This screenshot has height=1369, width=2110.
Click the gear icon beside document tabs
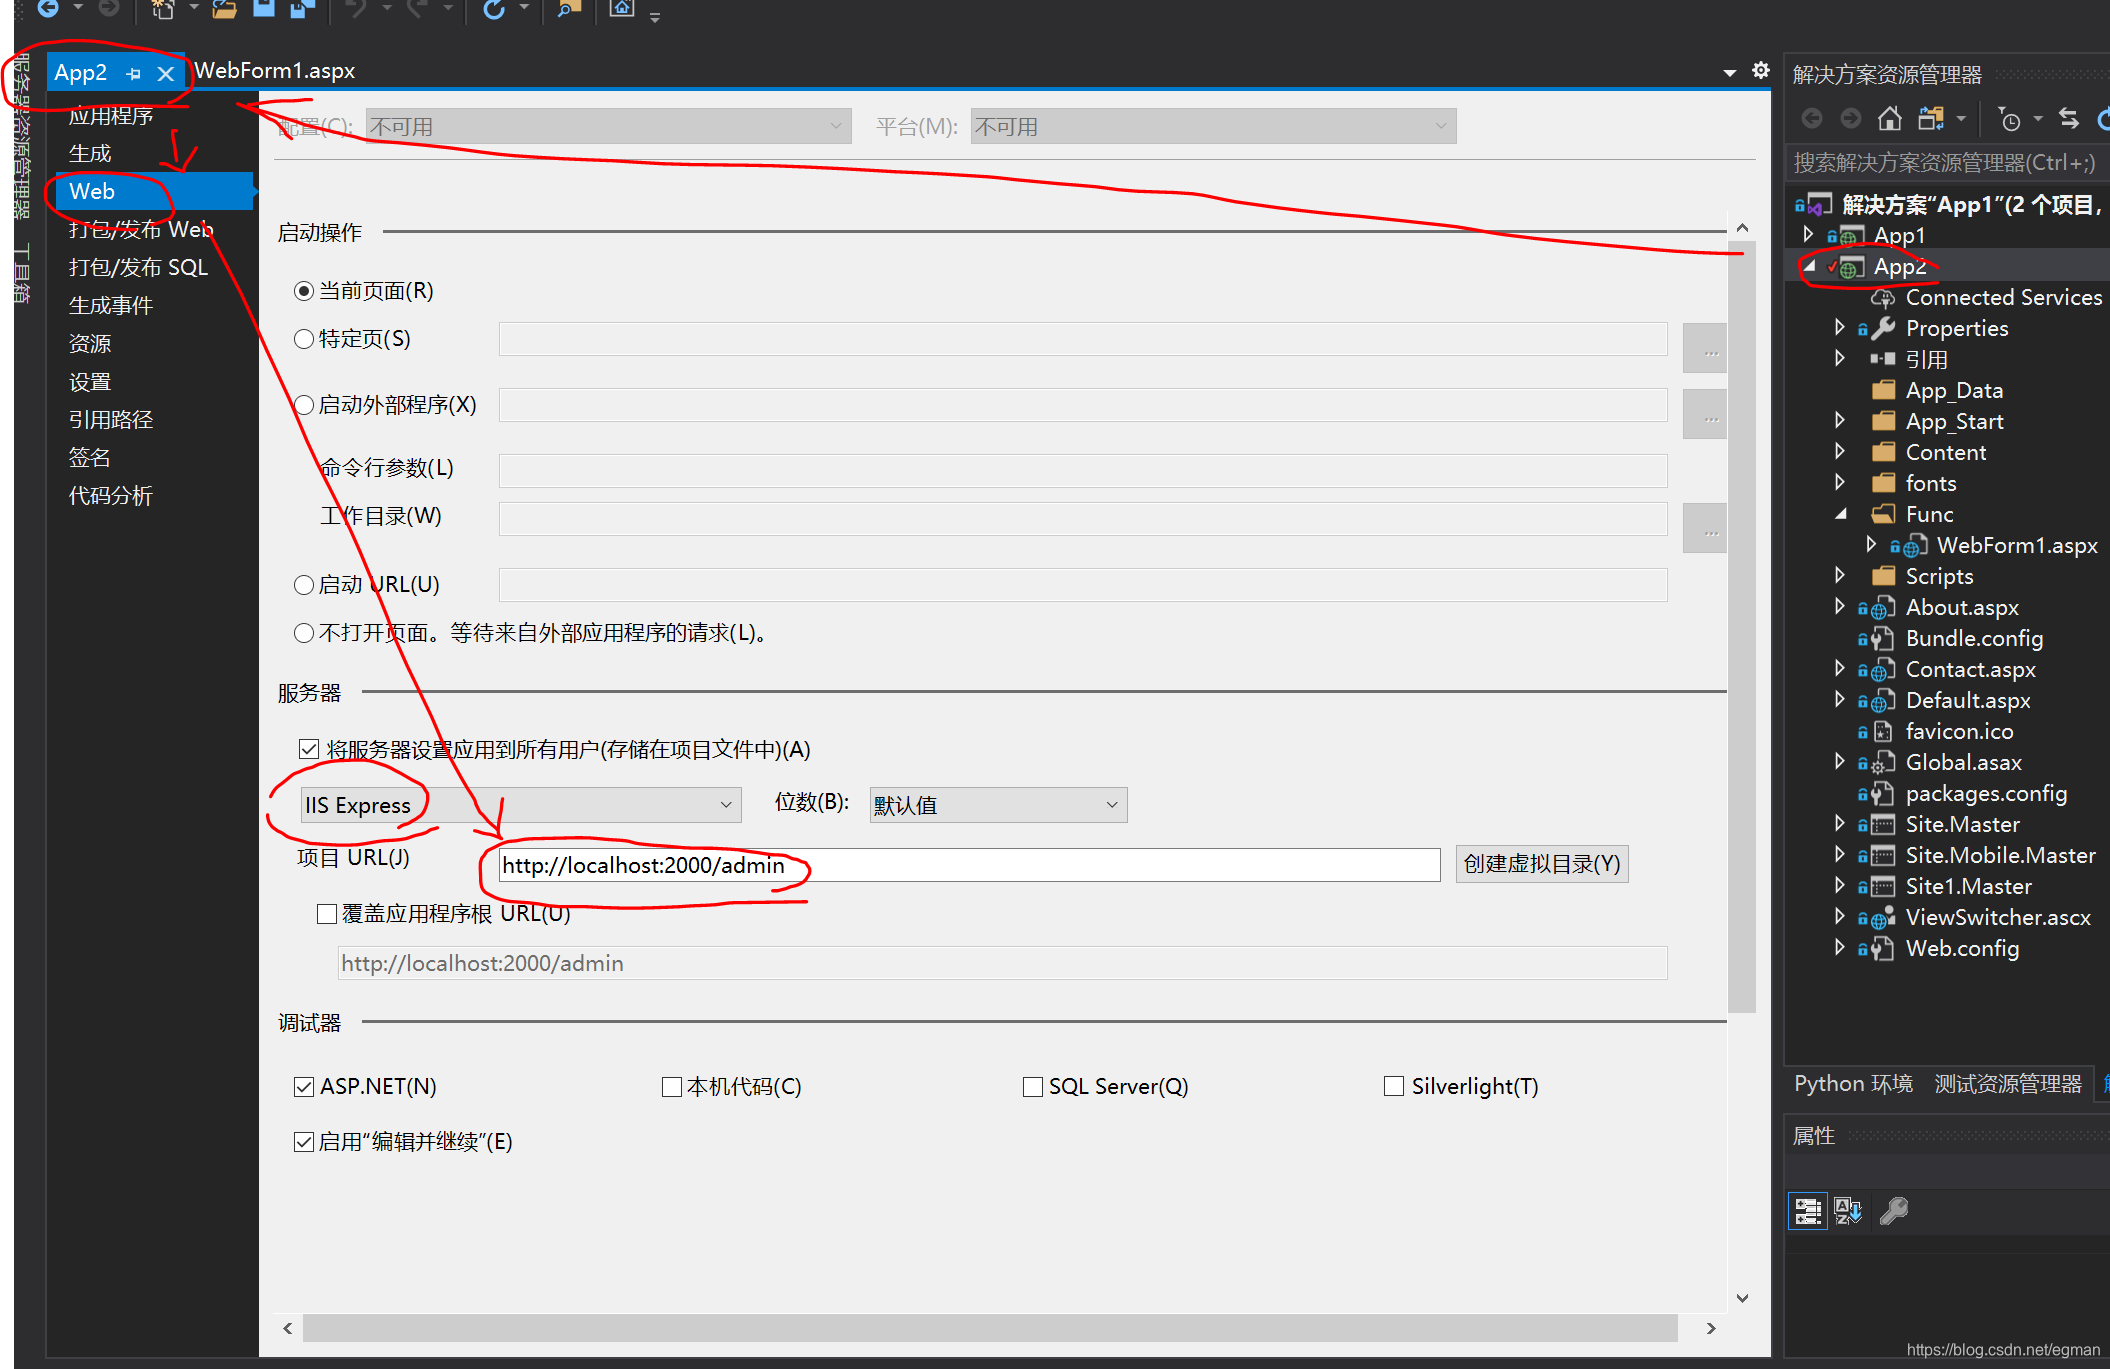pyautogui.click(x=1761, y=70)
